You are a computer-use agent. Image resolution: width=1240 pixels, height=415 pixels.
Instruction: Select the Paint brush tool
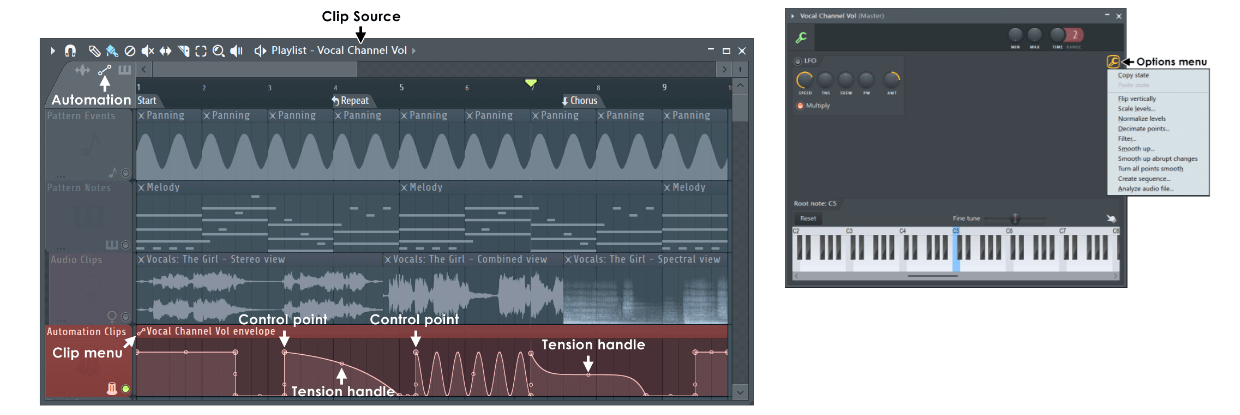[112, 50]
